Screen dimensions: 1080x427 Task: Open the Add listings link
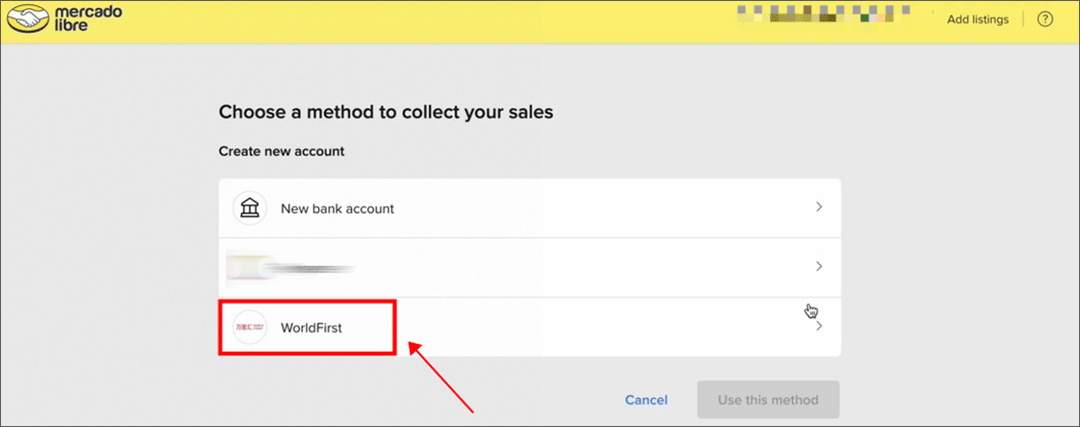977,19
